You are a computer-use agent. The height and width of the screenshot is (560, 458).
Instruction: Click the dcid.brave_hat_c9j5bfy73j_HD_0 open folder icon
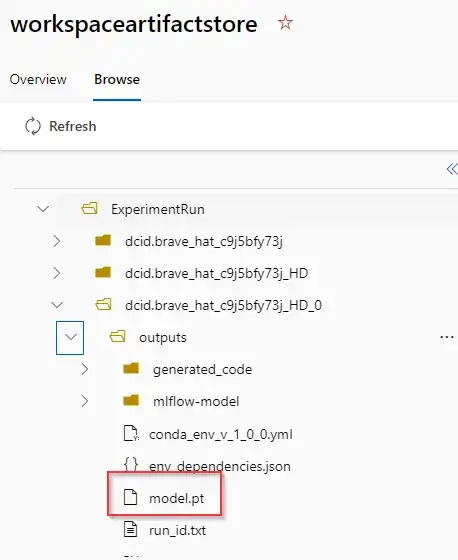click(104, 305)
